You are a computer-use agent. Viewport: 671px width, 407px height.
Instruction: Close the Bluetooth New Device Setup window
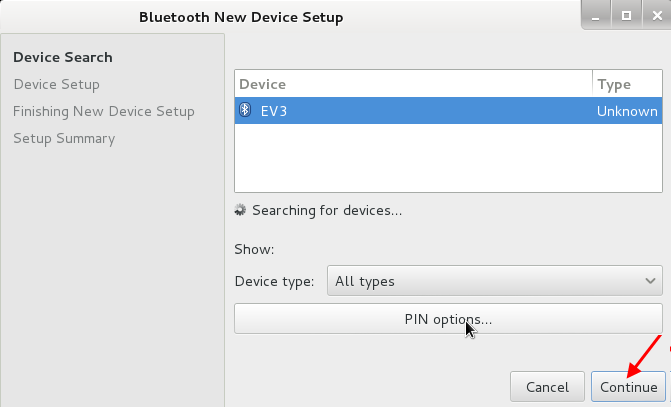657,16
